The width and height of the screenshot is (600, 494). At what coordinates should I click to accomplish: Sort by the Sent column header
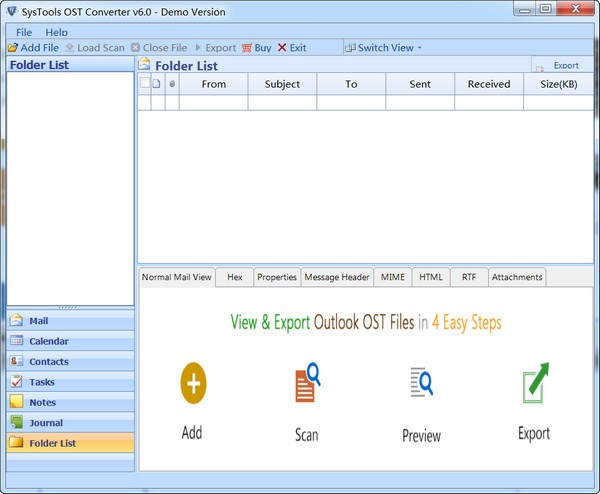(x=420, y=84)
